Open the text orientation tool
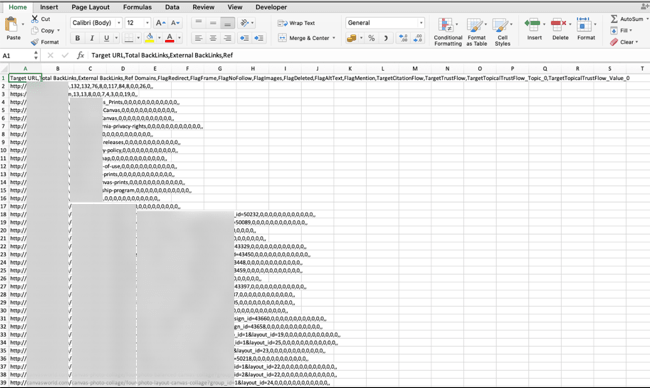 (x=245, y=23)
